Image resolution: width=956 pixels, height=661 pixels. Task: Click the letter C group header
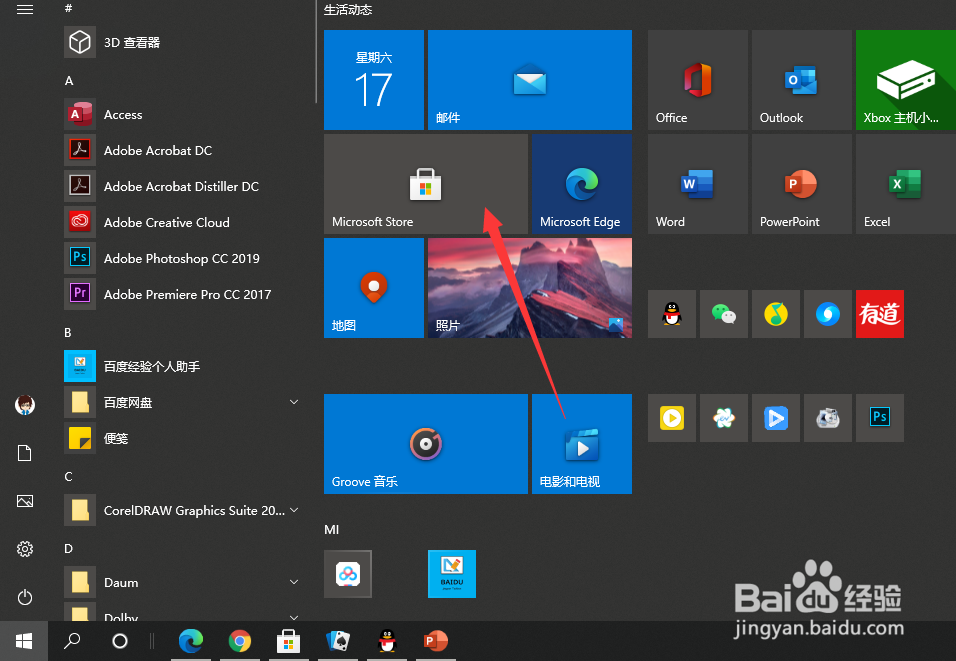point(68,476)
